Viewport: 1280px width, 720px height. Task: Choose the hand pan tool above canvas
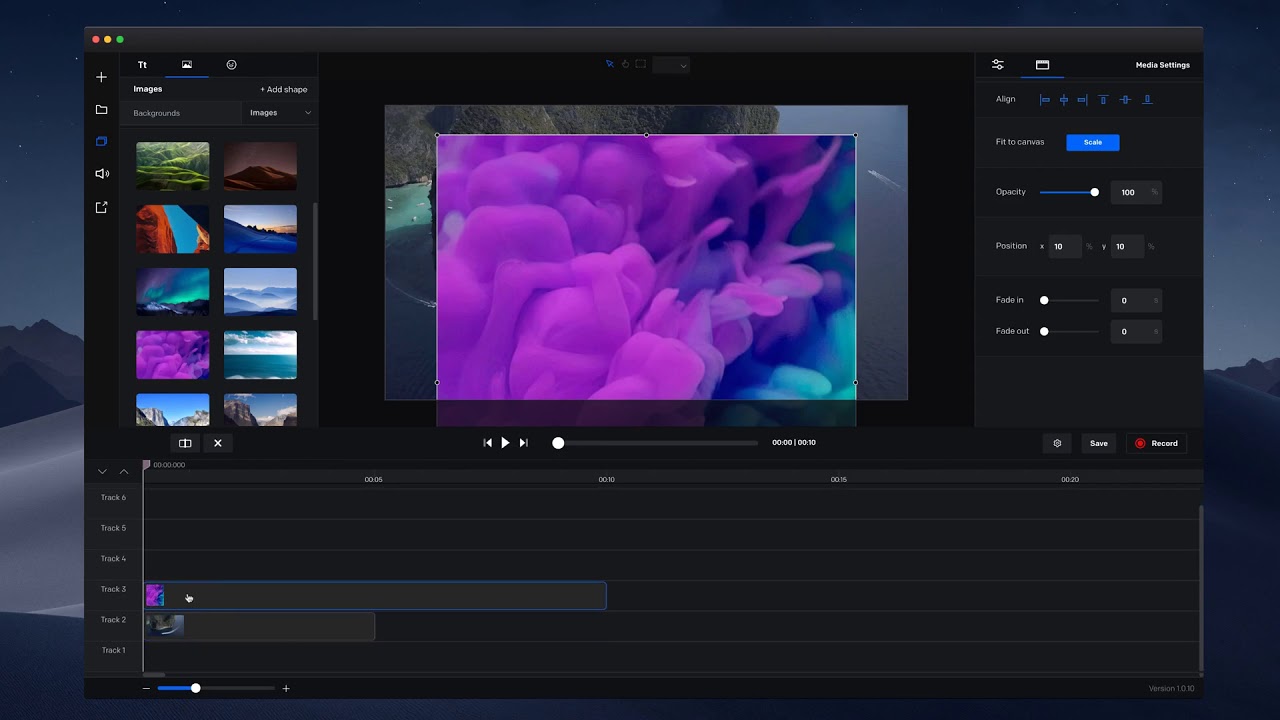[625, 64]
